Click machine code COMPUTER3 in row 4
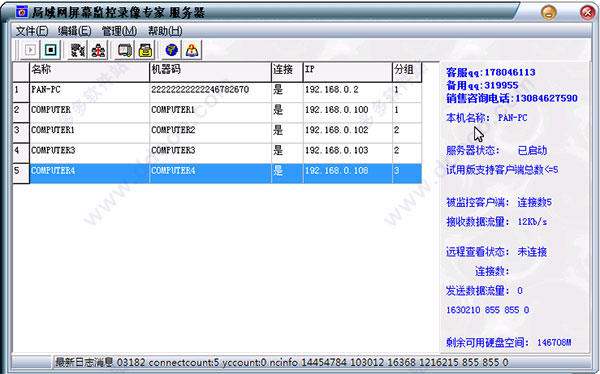600x374 pixels. tap(210, 153)
